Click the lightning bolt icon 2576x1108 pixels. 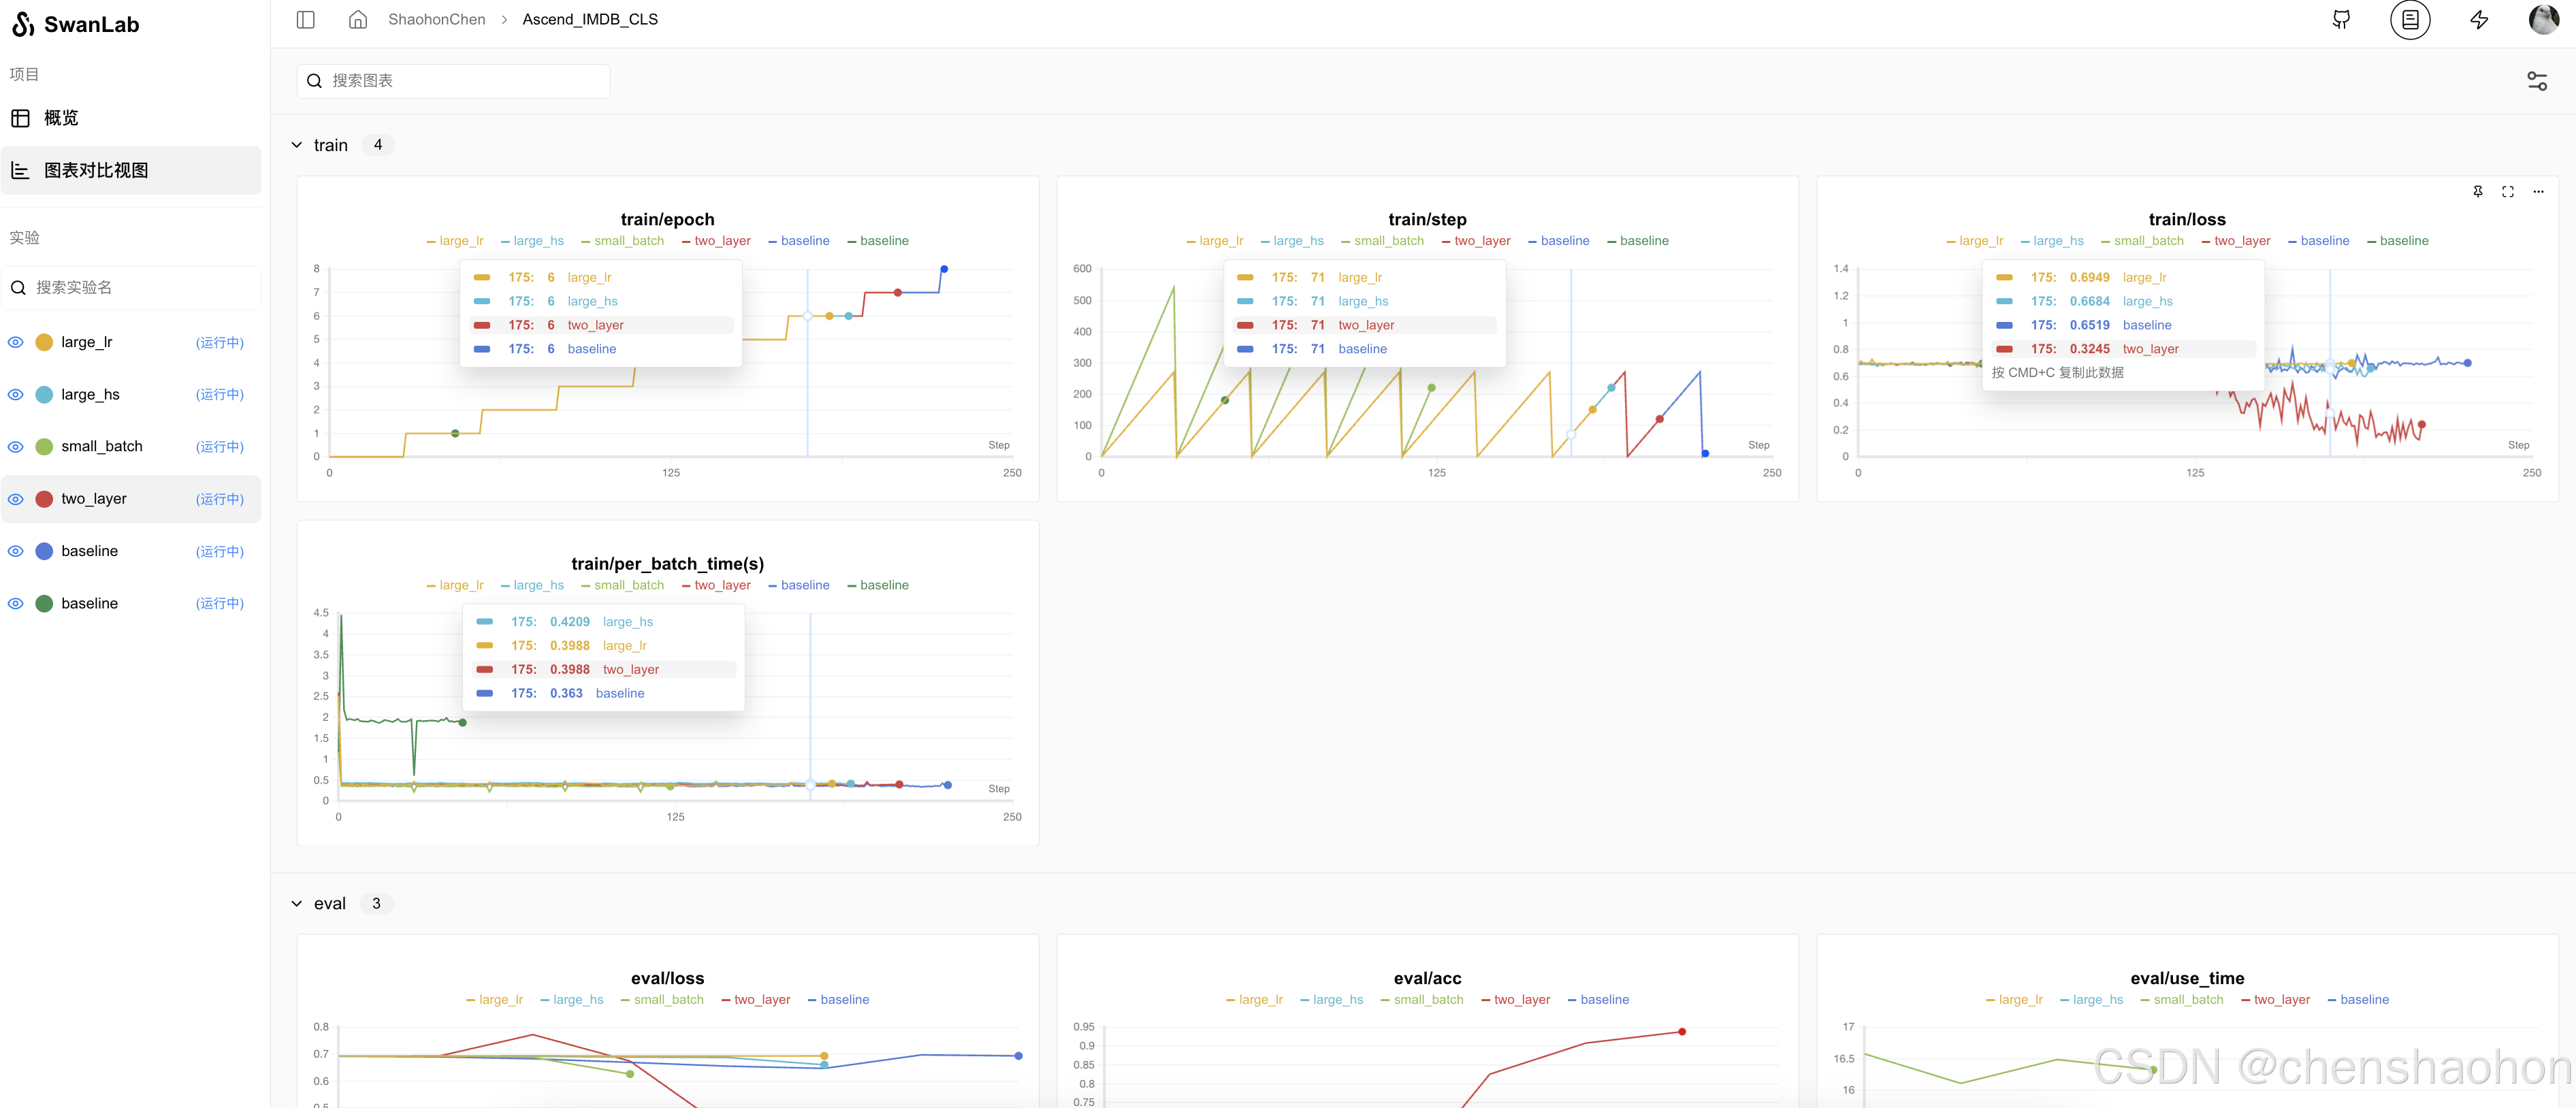click(2479, 20)
